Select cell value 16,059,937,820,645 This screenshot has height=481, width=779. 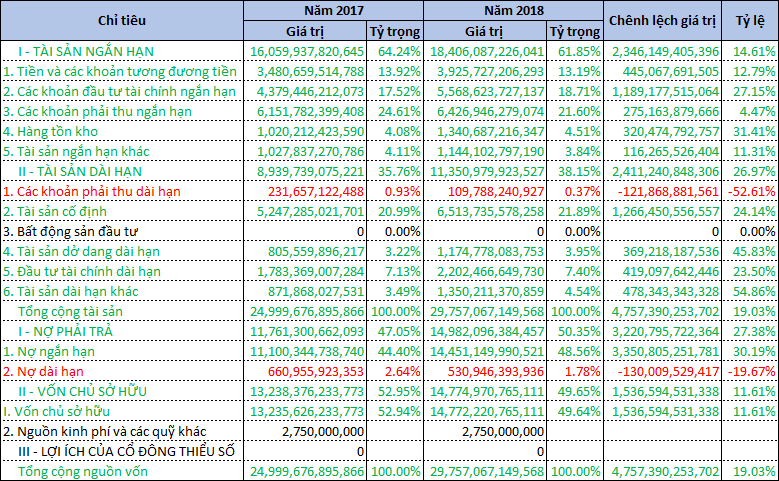coord(307,51)
